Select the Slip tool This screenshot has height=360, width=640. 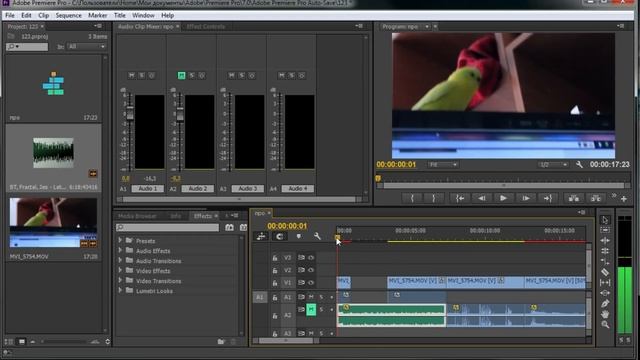point(605,282)
